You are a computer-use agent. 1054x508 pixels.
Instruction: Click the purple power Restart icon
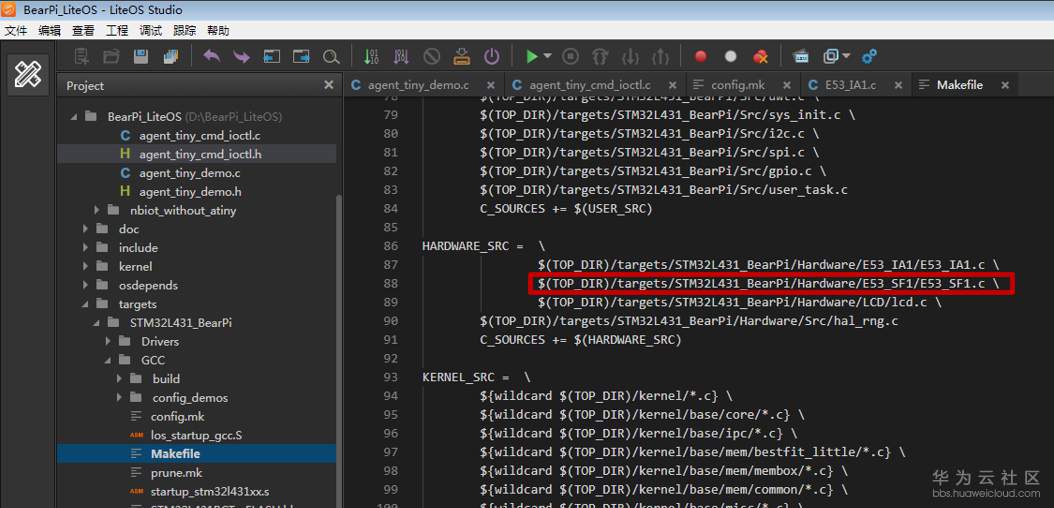[x=492, y=57]
